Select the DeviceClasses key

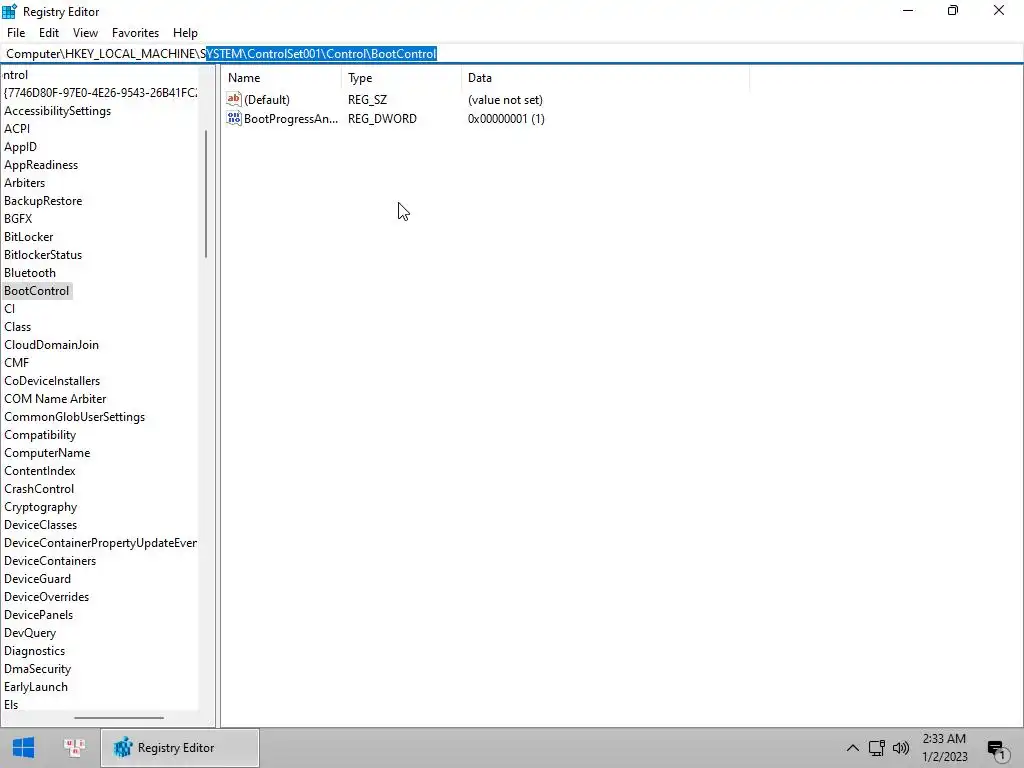click(40, 525)
